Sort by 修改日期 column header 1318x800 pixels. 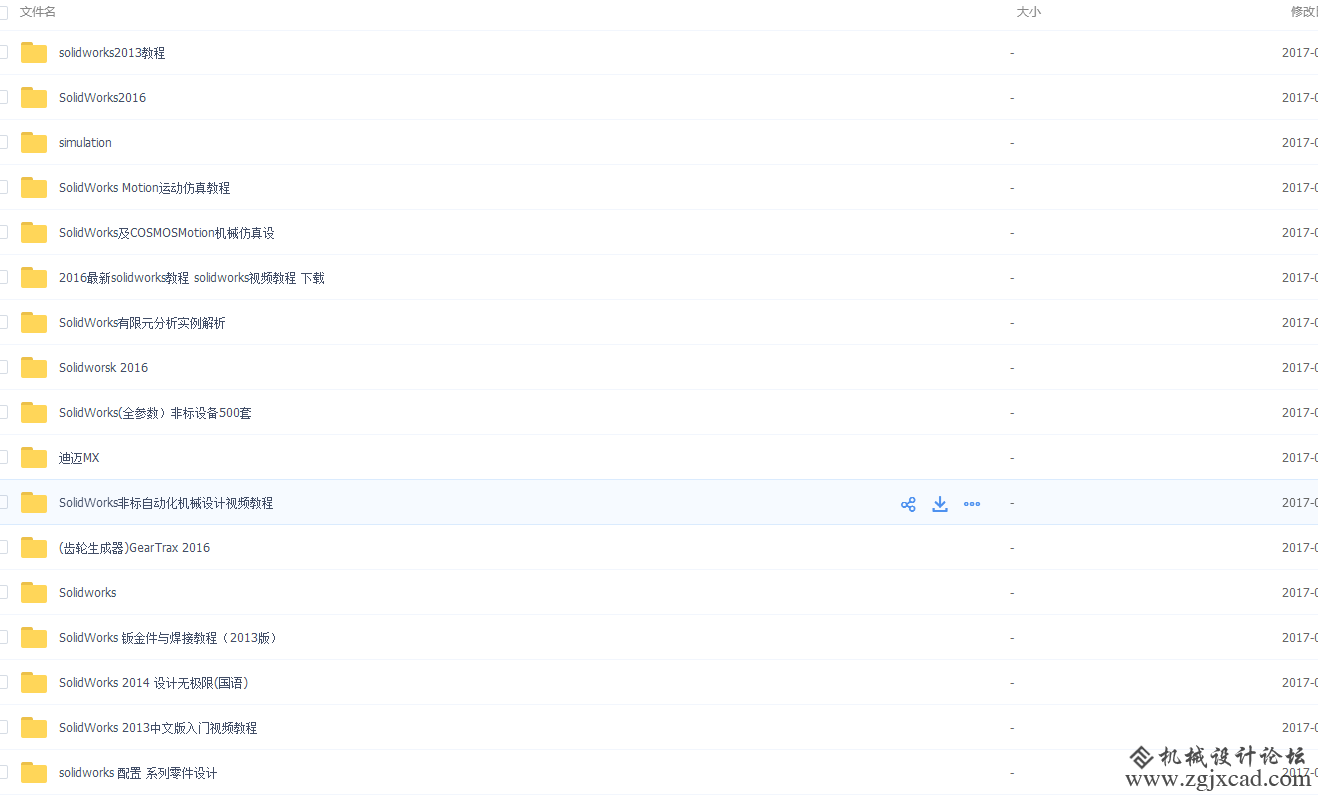pyautogui.click(x=1304, y=12)
